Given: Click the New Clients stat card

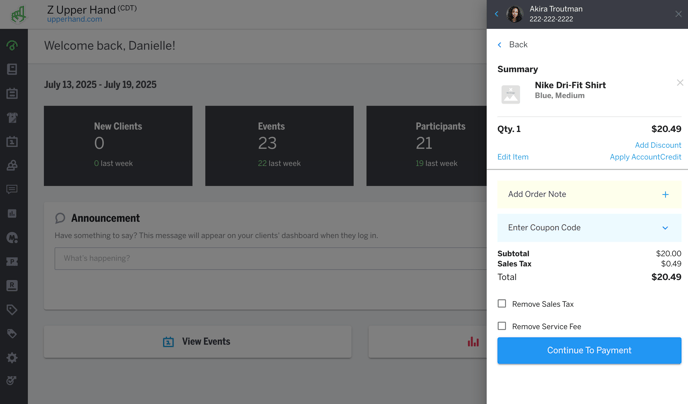Looking at the screenshot, I should click(118, 146).
